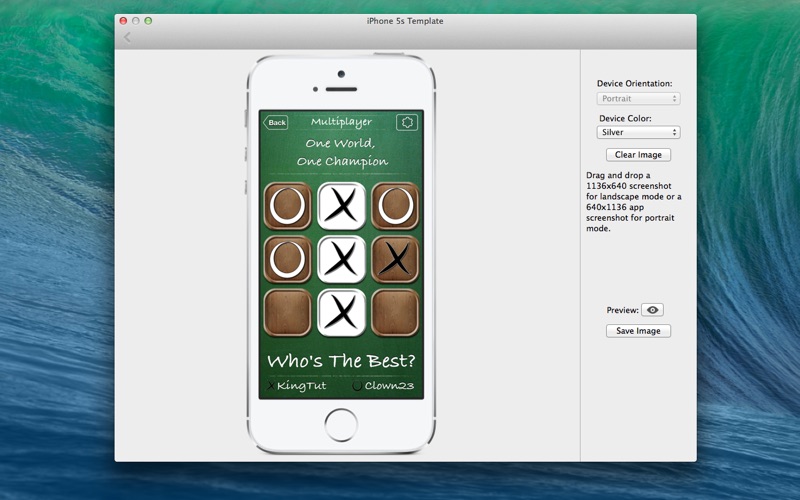
Task: Click the yellow minimize window button
Action: [x=136, y=21]
